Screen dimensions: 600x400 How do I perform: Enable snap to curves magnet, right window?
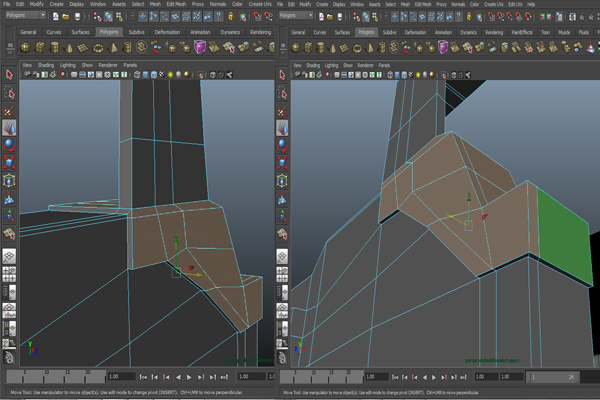point(501,16)
